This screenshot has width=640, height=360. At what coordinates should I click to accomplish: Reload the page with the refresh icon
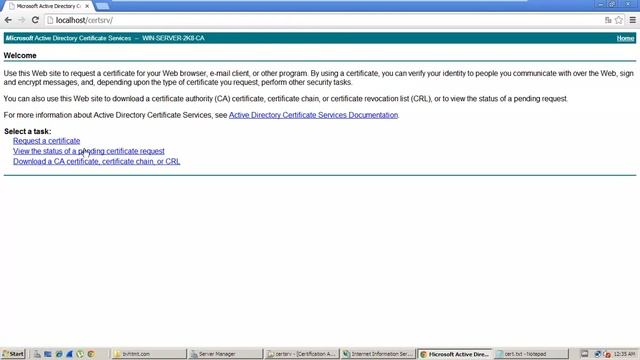[x=35, y=20]
